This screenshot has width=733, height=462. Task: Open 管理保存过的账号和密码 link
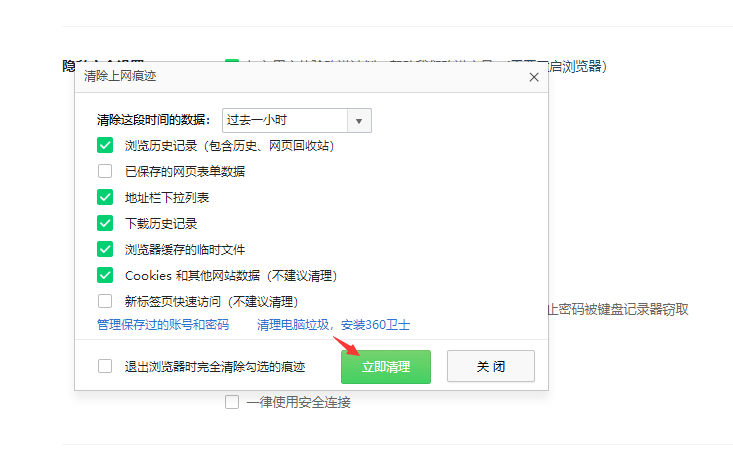pos(162,325)
